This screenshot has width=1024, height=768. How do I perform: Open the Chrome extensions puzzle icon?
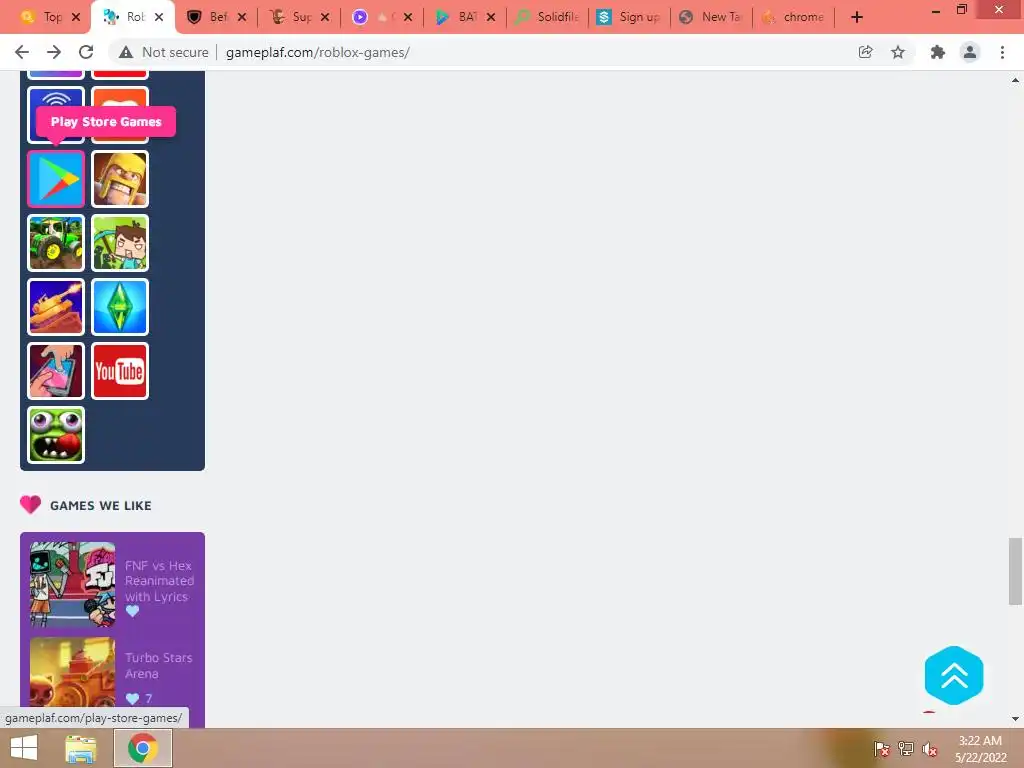(x=938, y=52)
